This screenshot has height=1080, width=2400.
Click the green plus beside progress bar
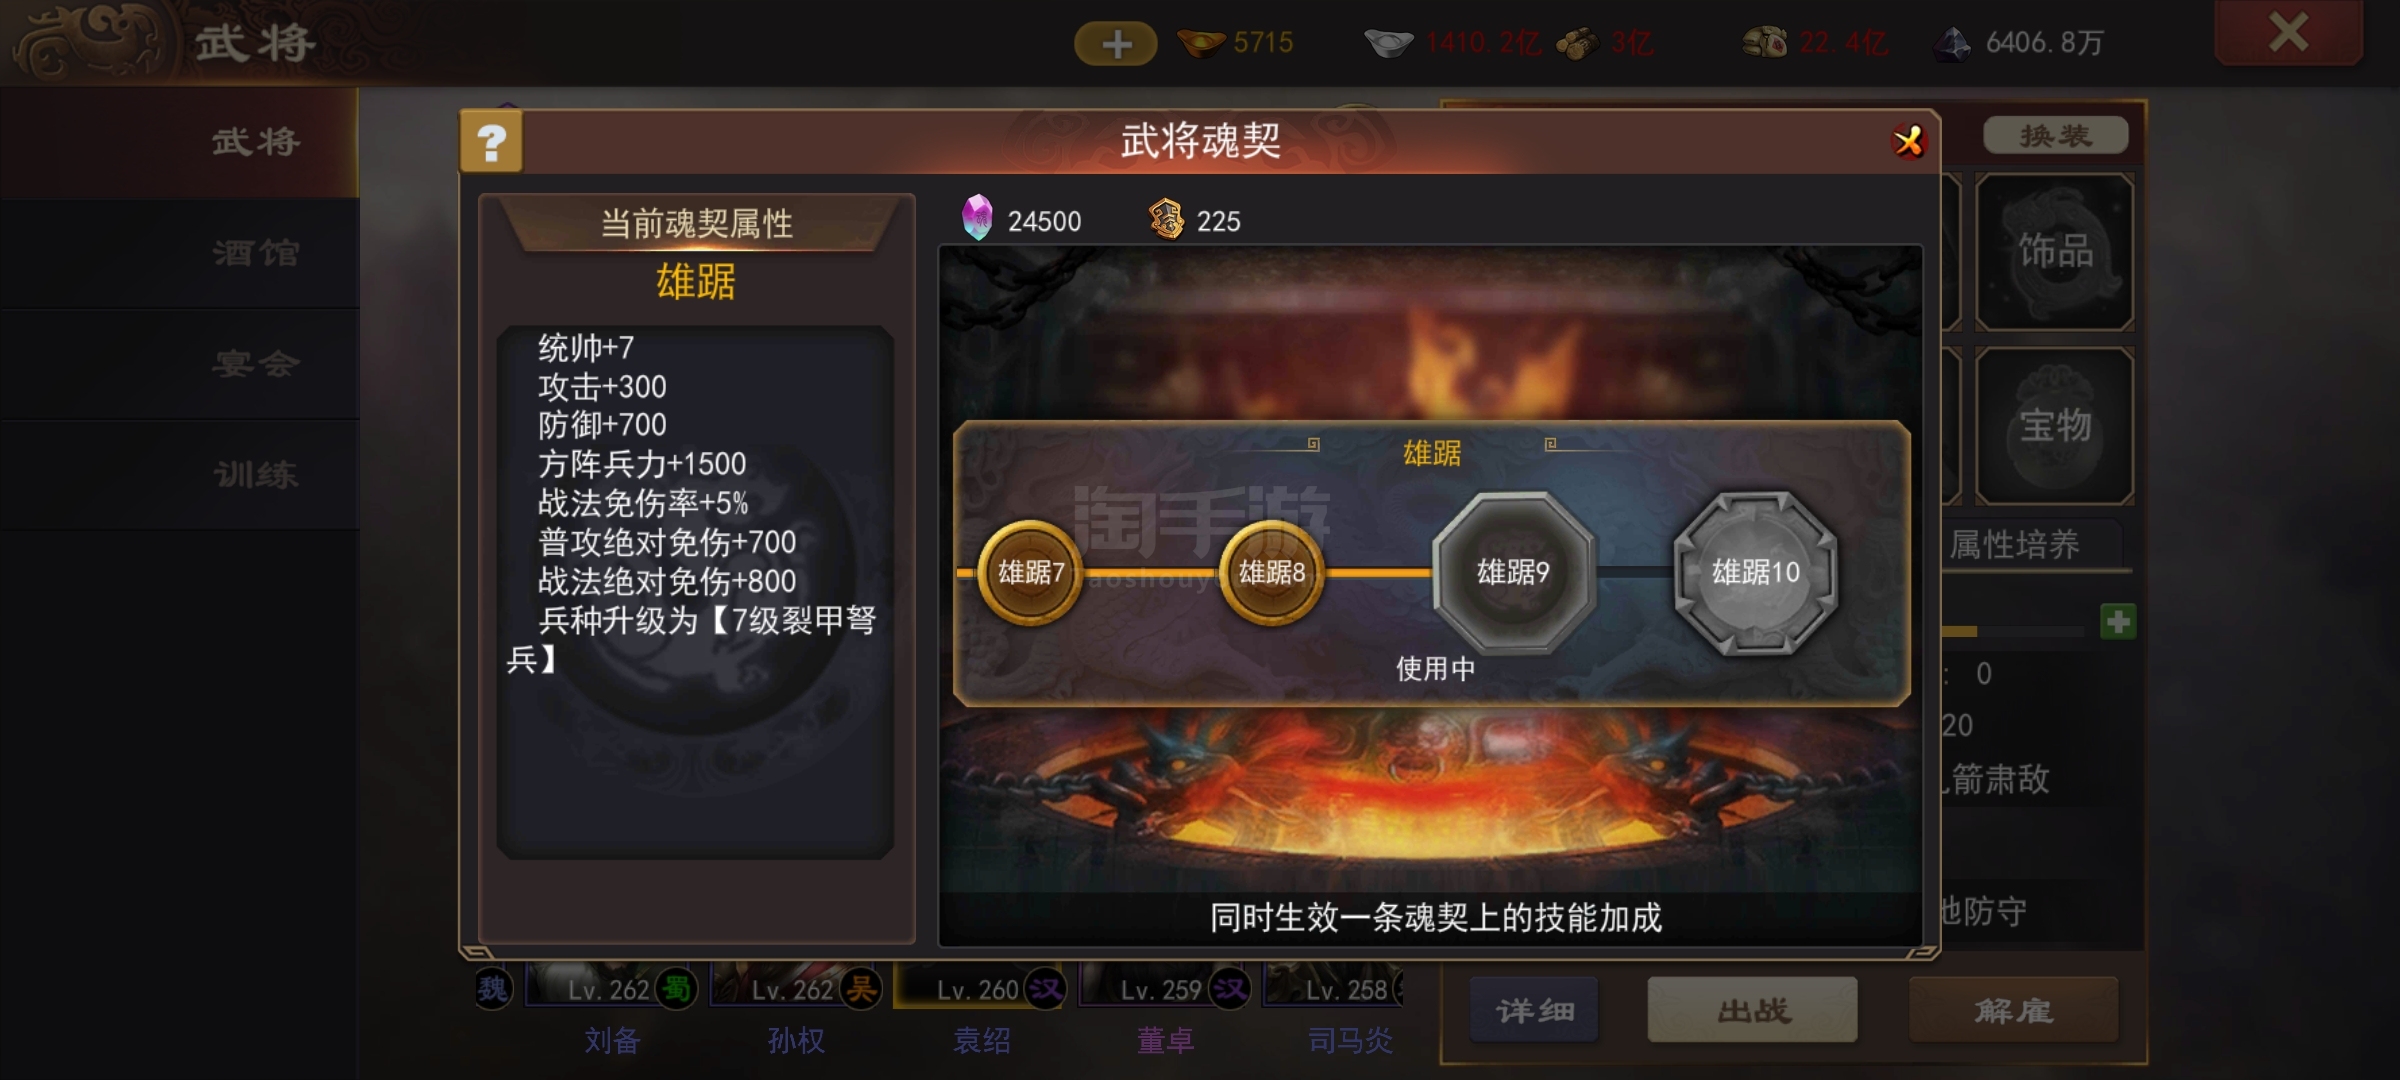pyautogui.click(x=2117, y=622)
